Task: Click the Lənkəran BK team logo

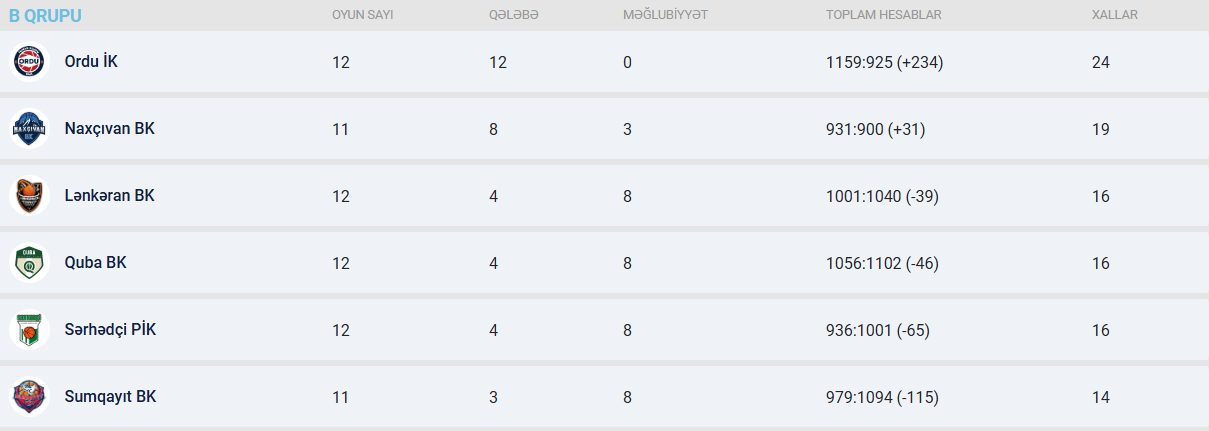Action: pyautogui.click(x=29, y=196)
